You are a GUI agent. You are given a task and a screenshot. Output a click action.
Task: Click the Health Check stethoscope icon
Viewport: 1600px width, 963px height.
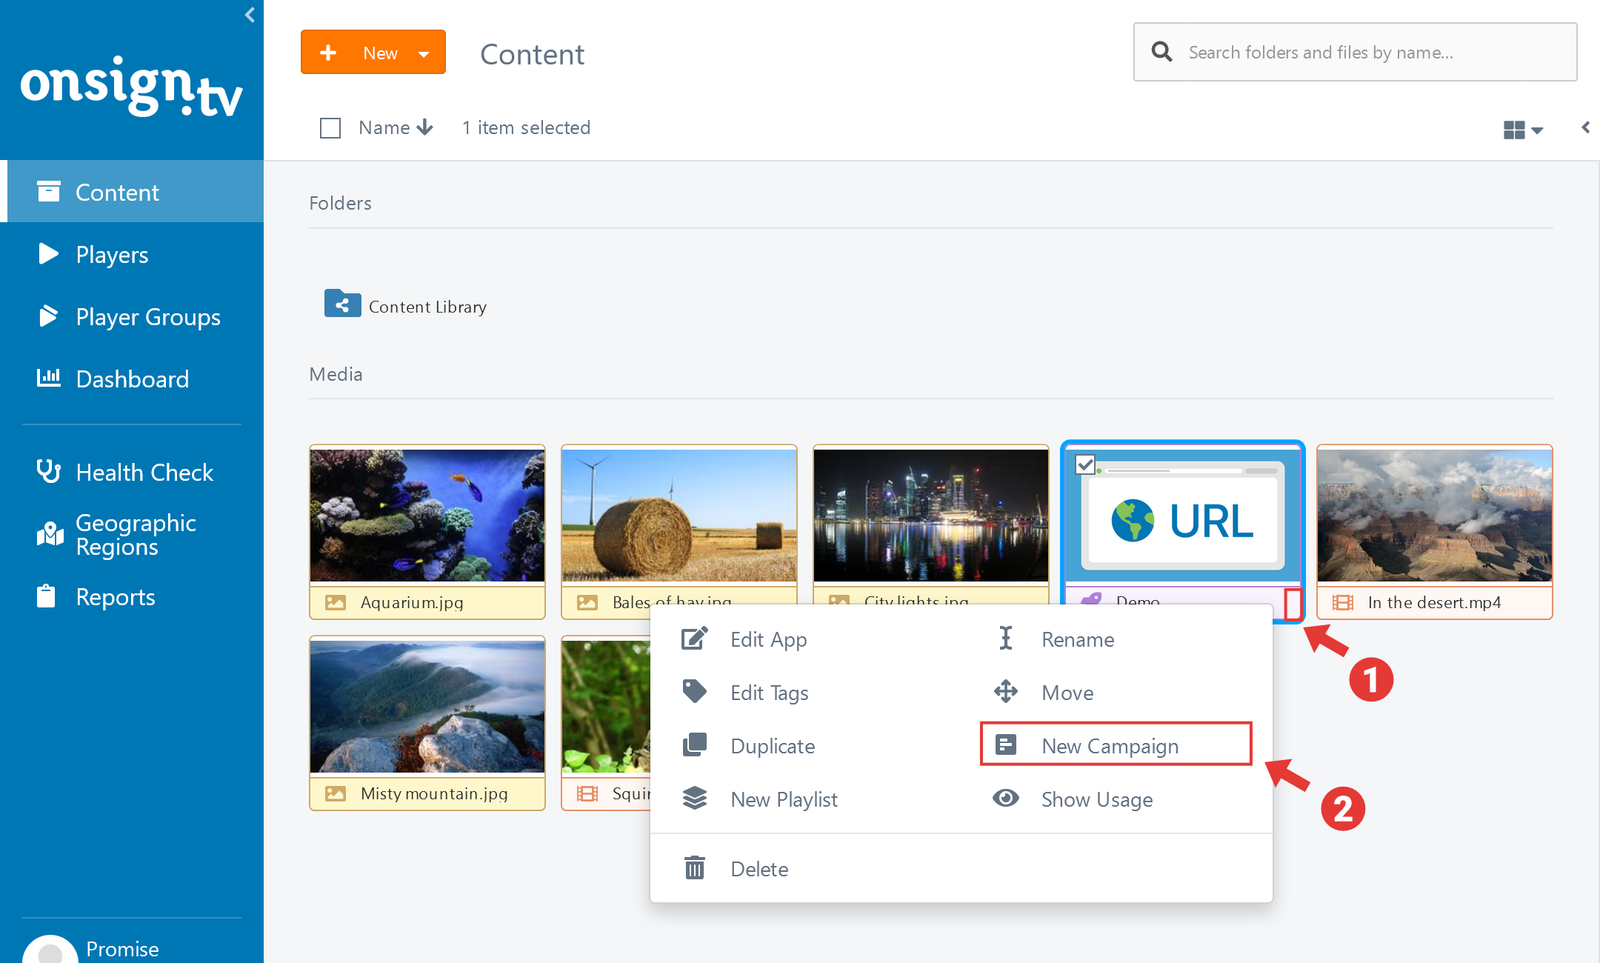[x=48, y=471]
